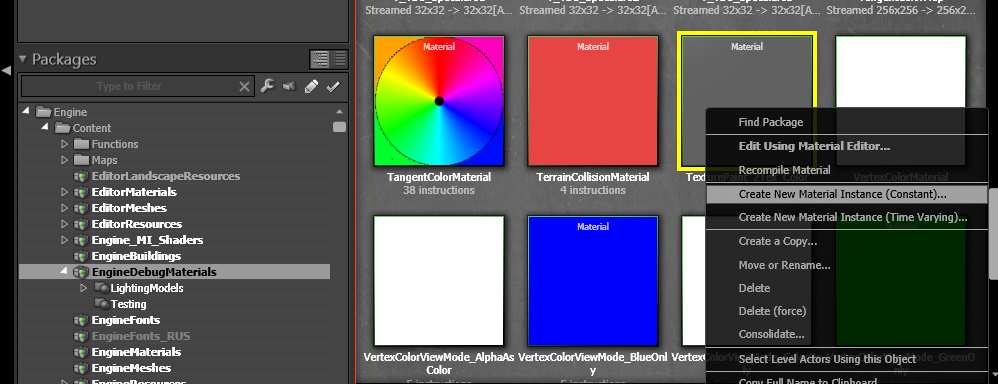Collapse the EngineDebugMaterials package node
Viewport: 998px width, 384px height.
coord(64,271)
